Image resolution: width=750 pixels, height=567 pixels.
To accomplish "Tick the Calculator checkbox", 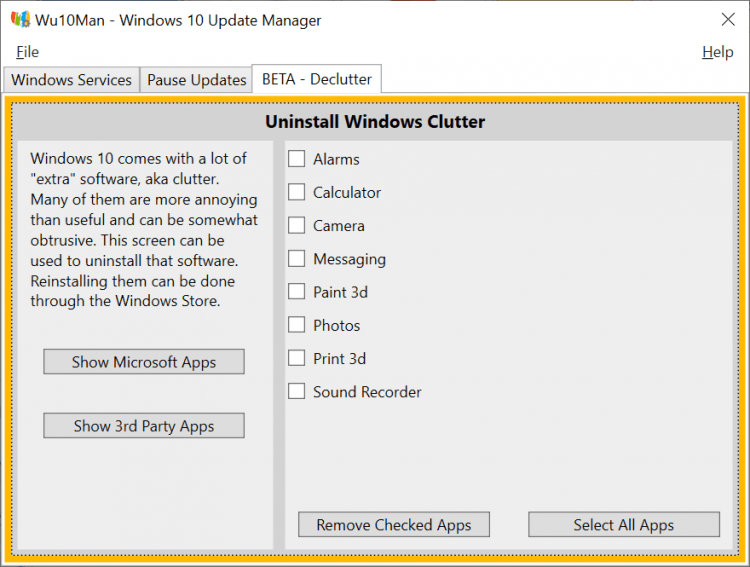I will tap(297, 192).
